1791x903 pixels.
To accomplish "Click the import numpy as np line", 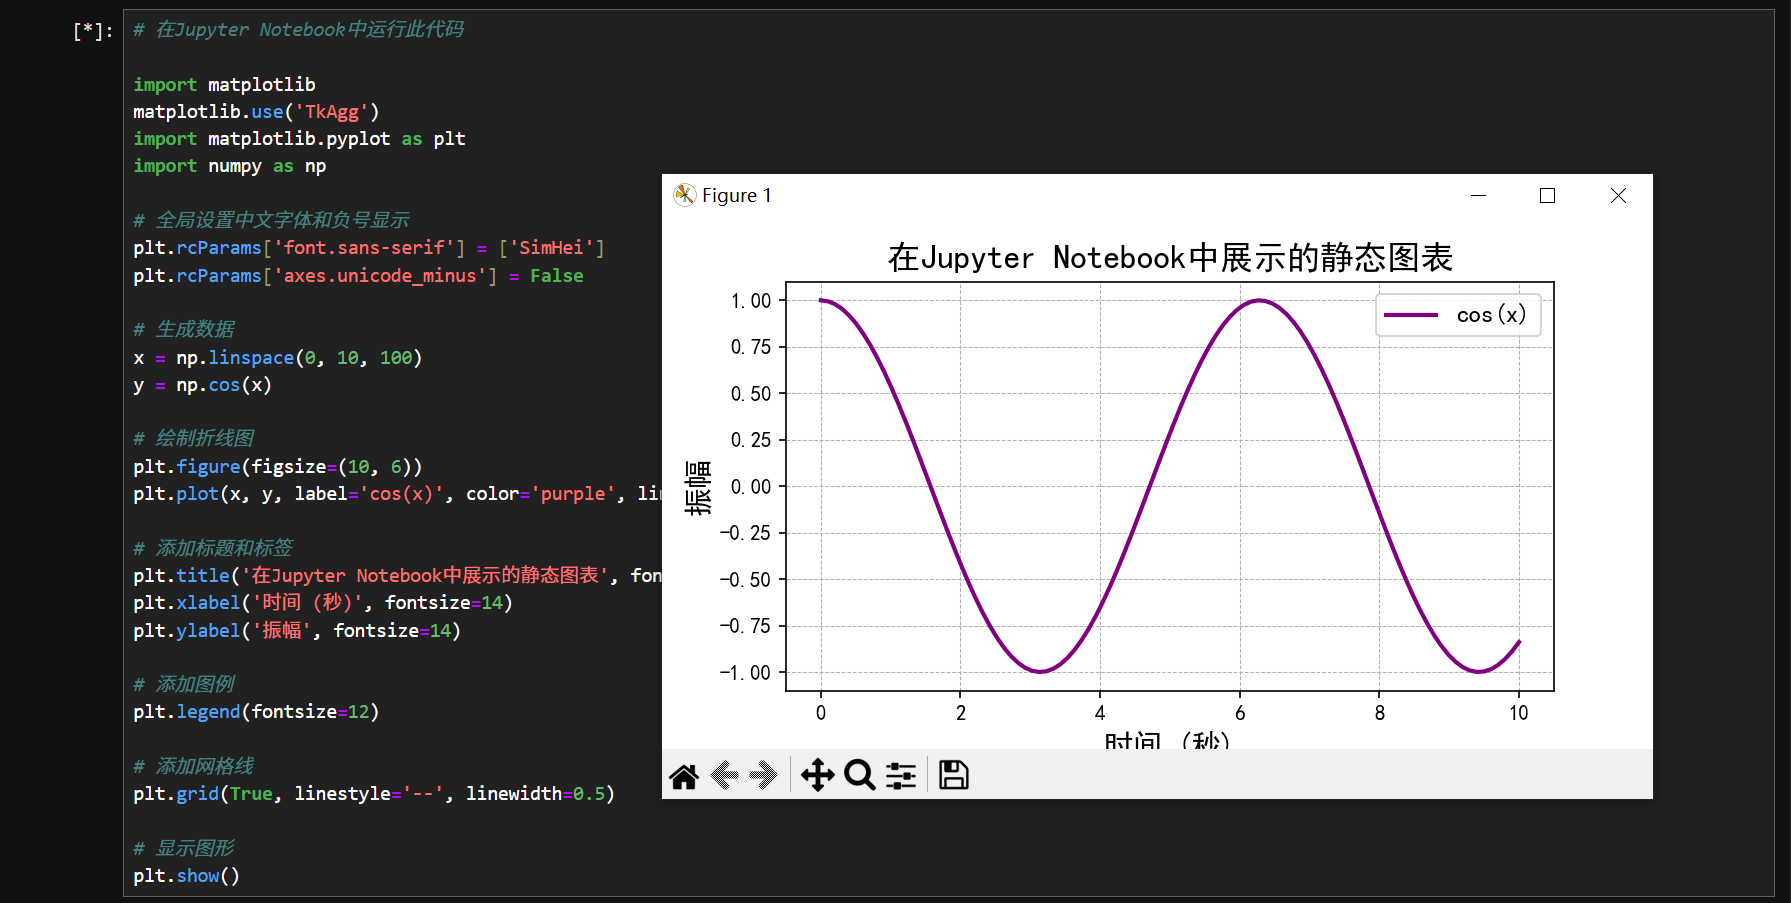I will pyautogui.click(x=230, y=166).
